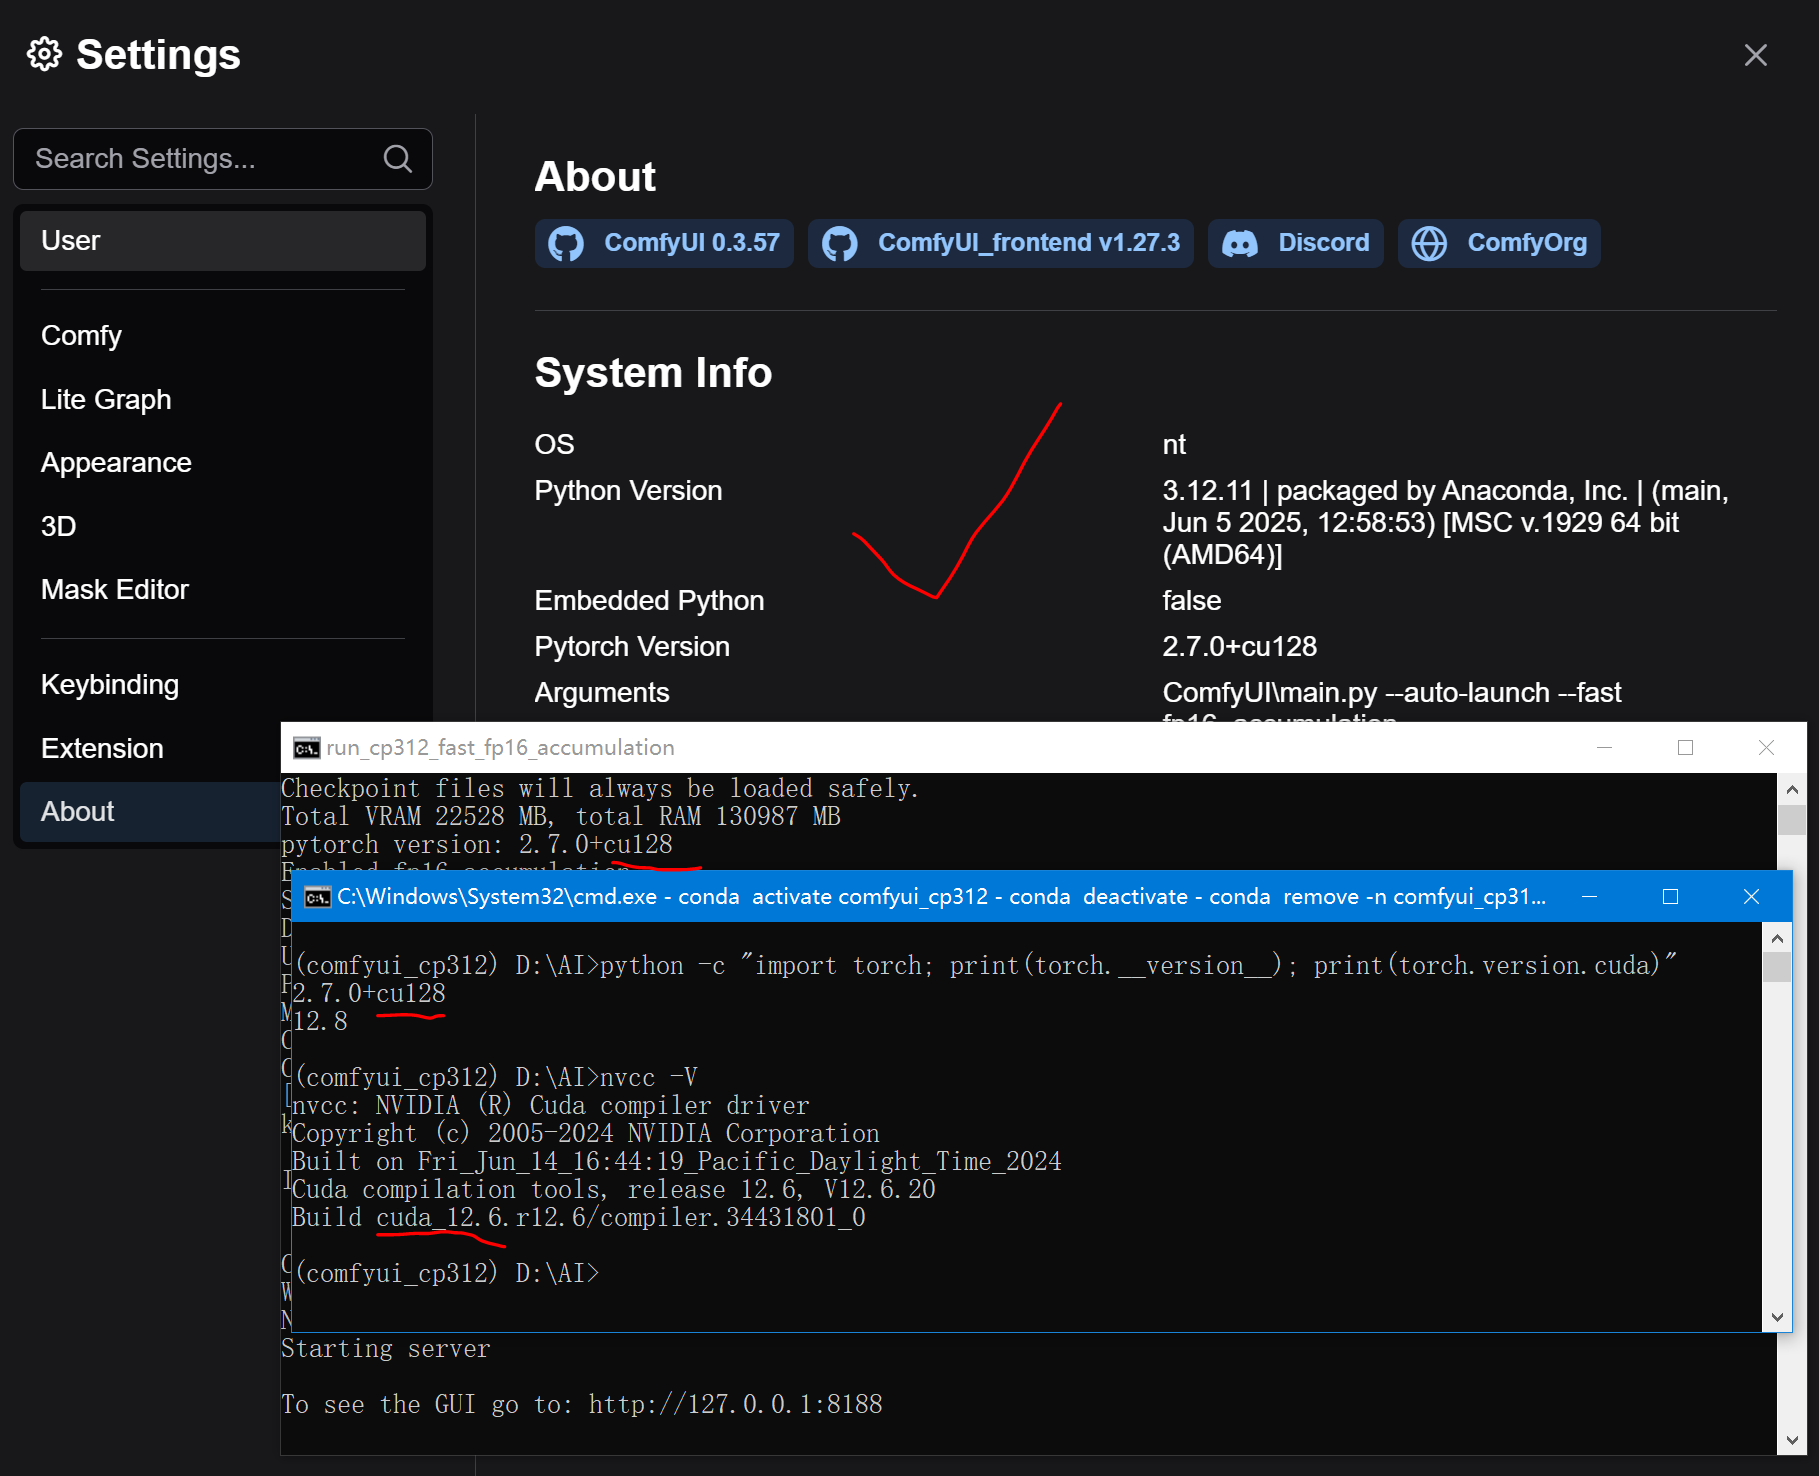
Task: Click the '12.8' CUDA version output line
Action: (320, 1021)
